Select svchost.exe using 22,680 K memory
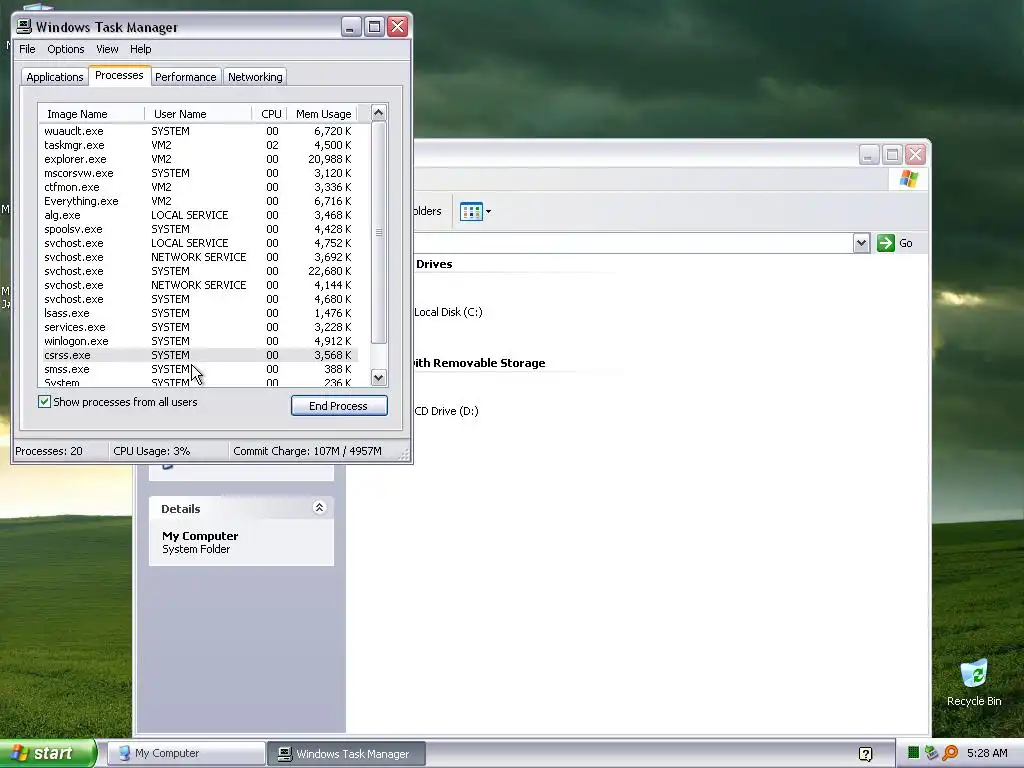 (x=199, y=271)
